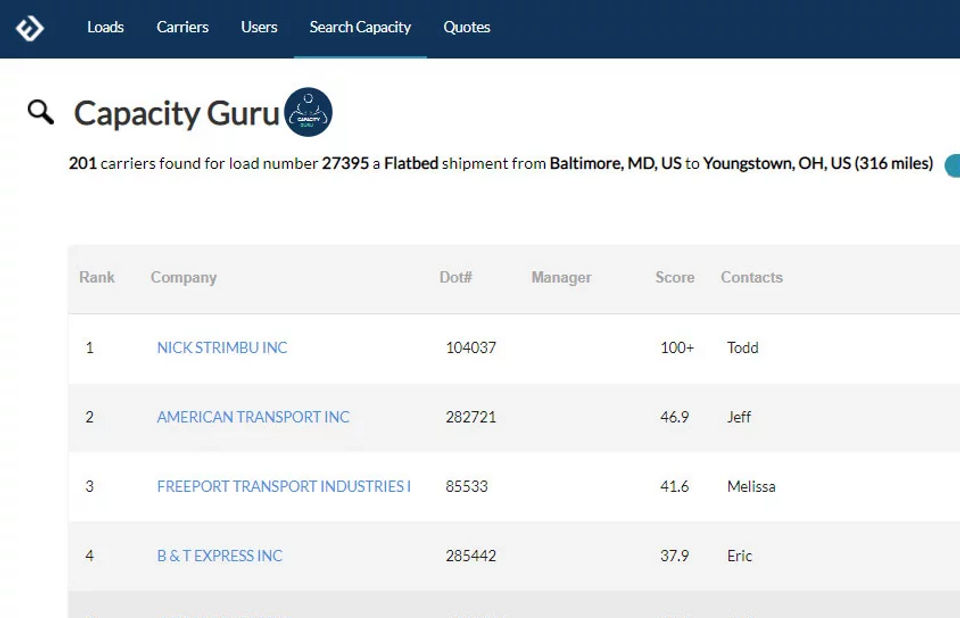Select DOT number 85533
This screenshot has height=618, width=960.
(467, 486)
